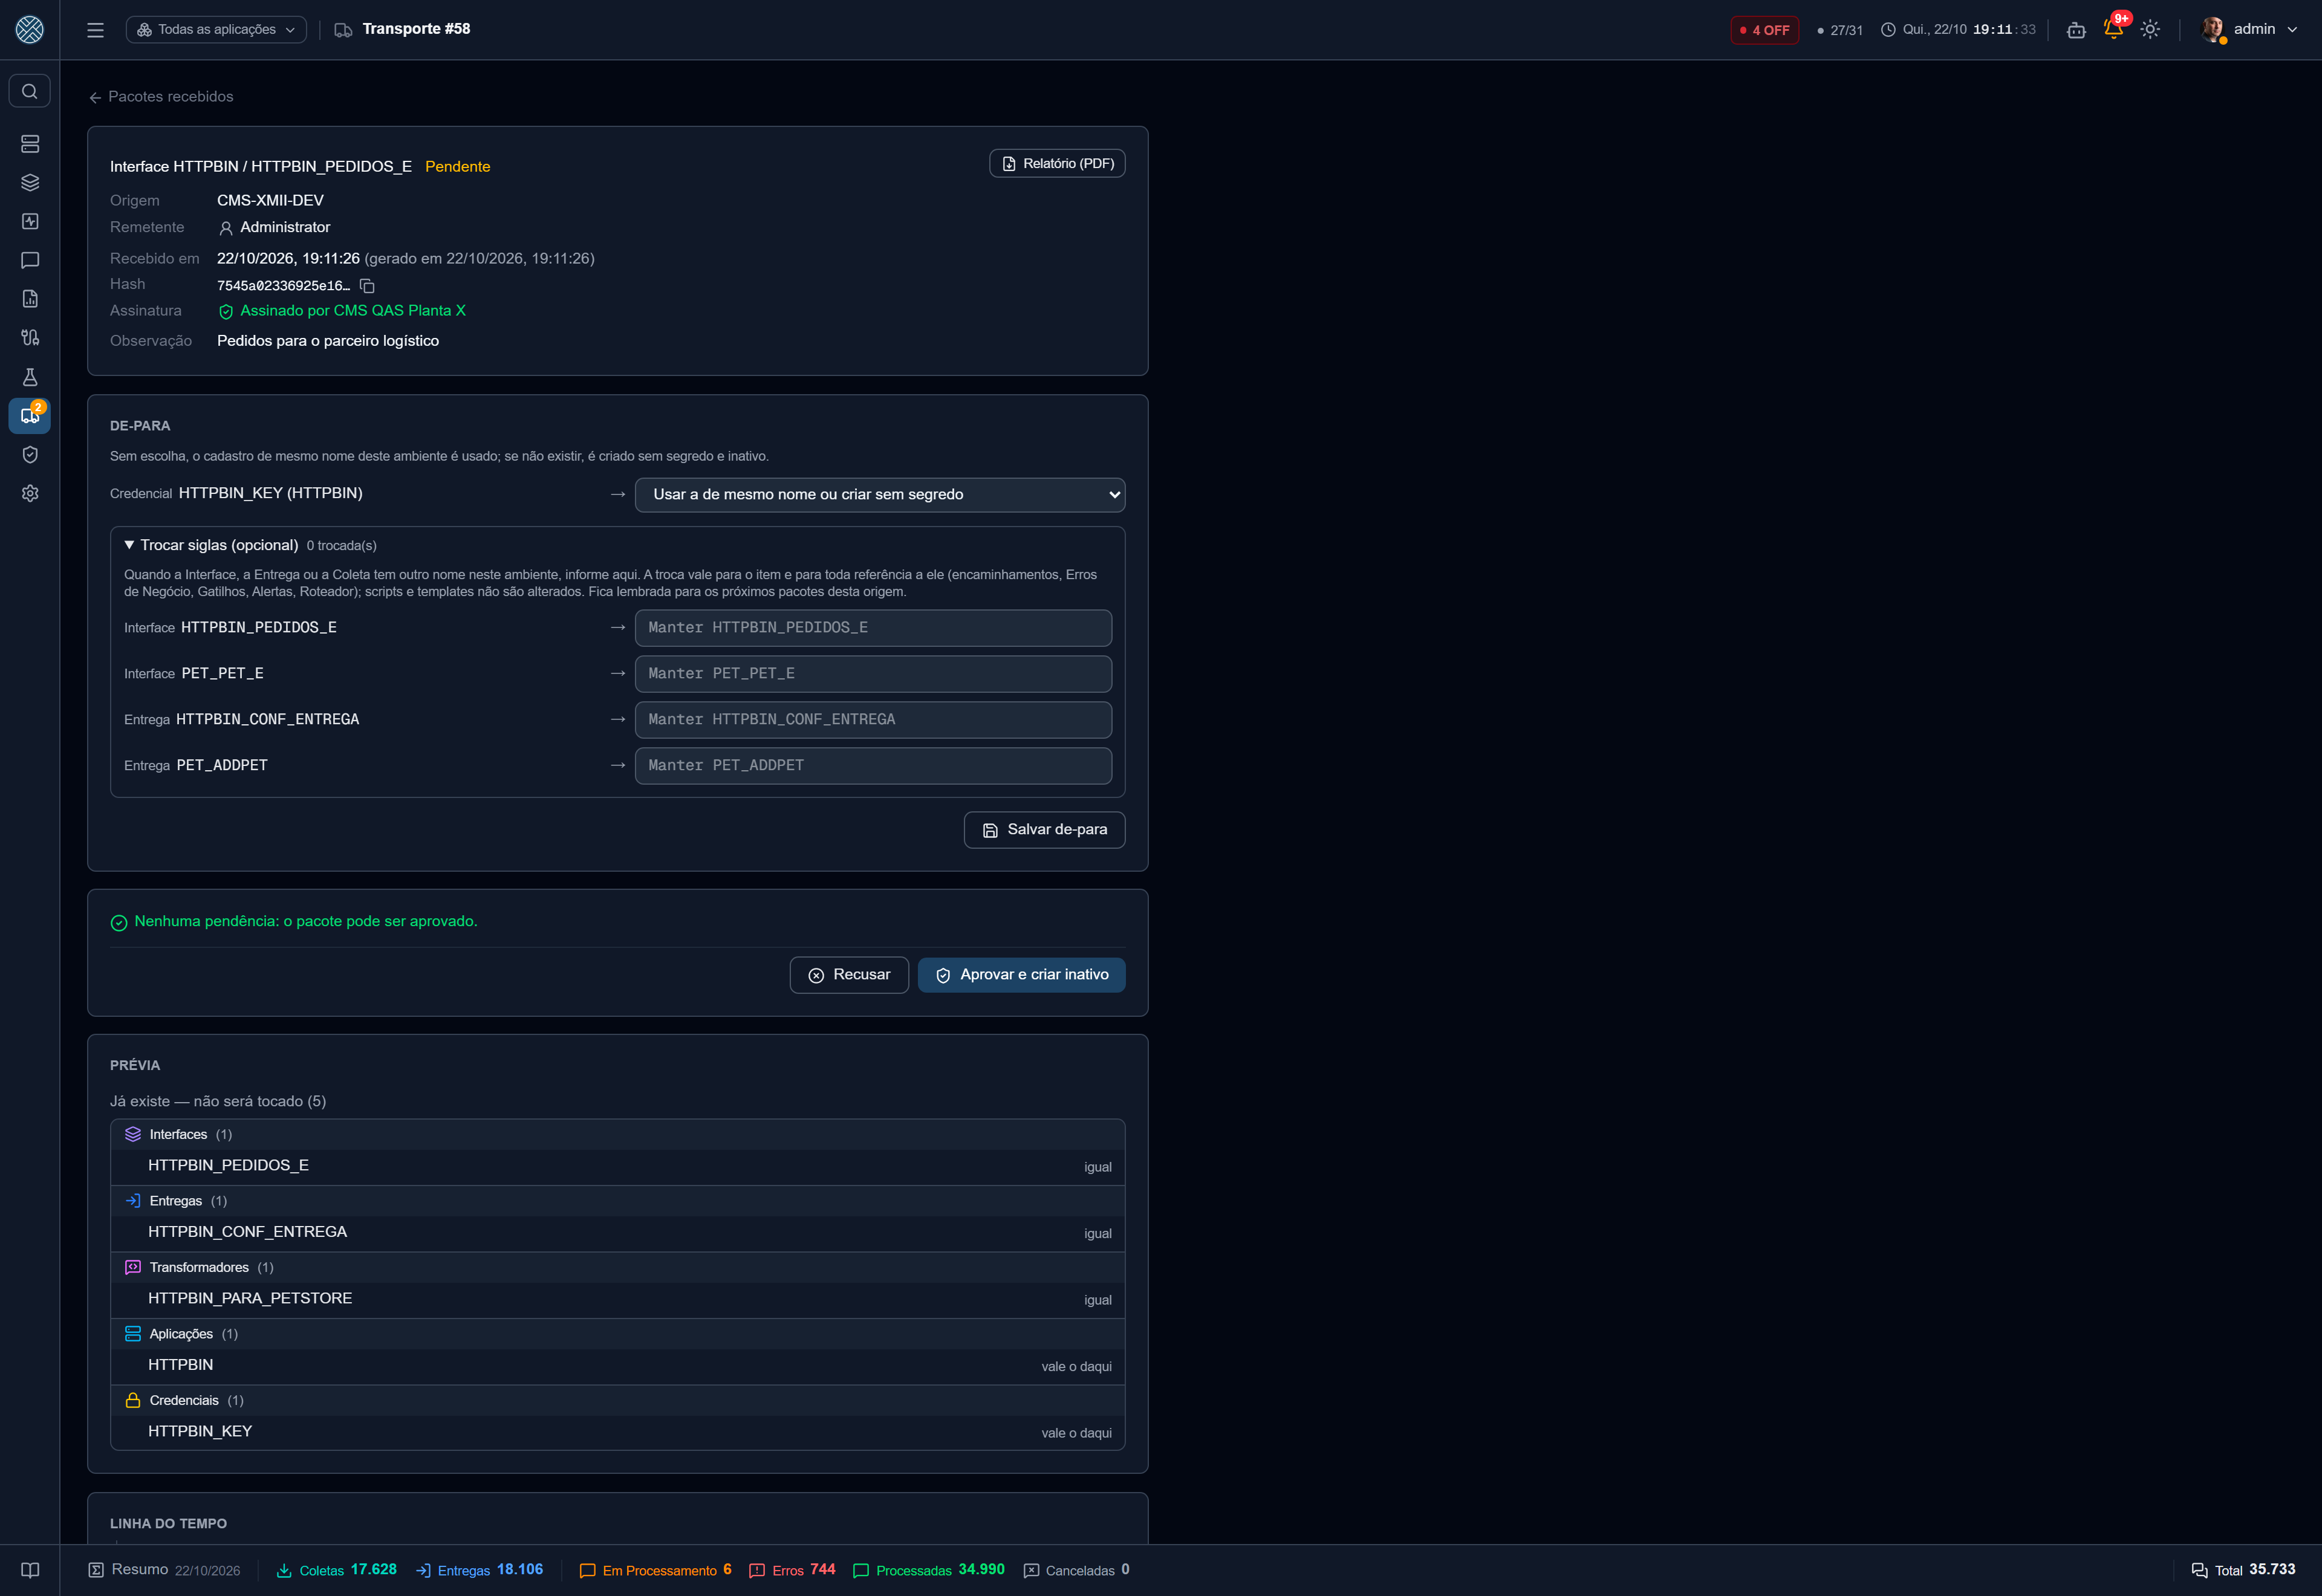The width and height of the screenshot is (2322, 1596).
Task: Open the 'Todas as aplicações' dropdown
Action: tap(216, 30)
